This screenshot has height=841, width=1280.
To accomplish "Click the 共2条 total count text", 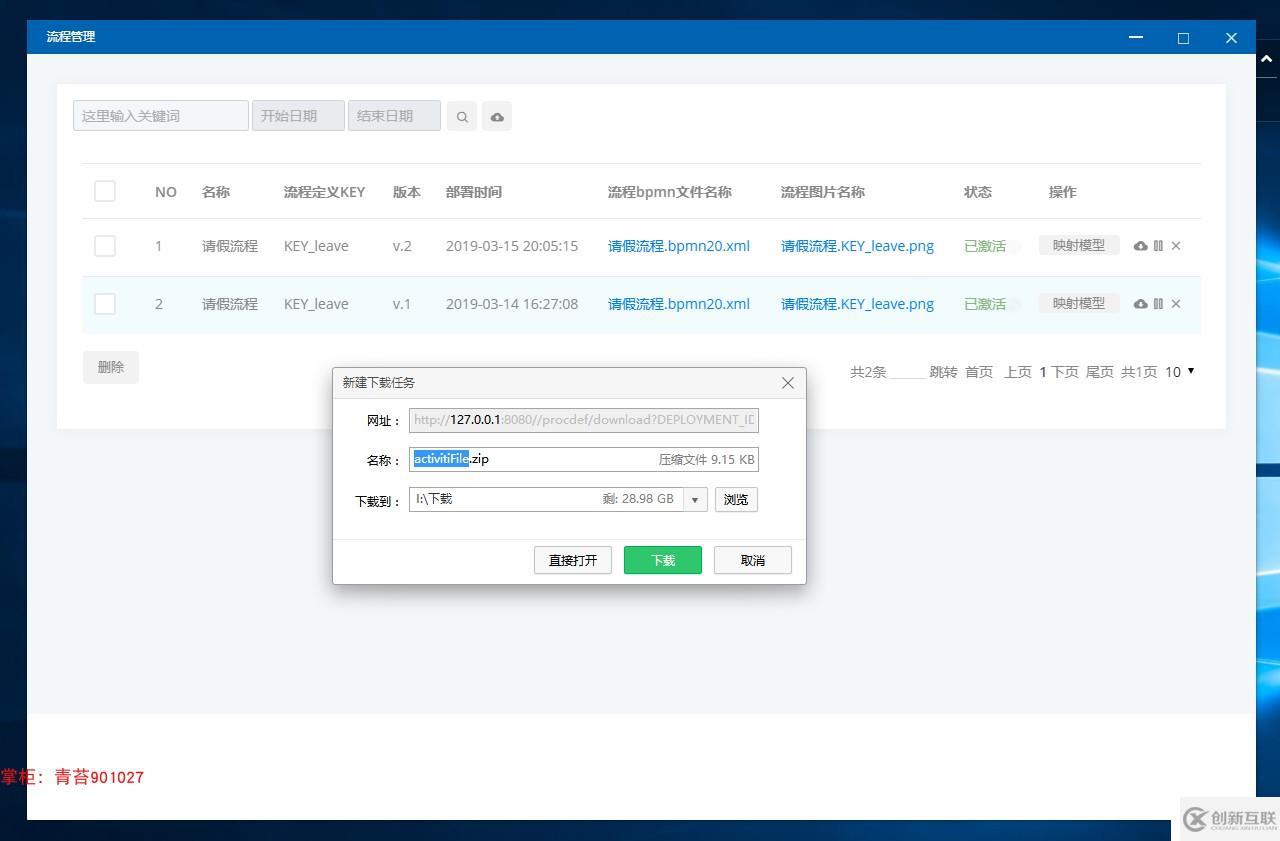I will 868,372.
